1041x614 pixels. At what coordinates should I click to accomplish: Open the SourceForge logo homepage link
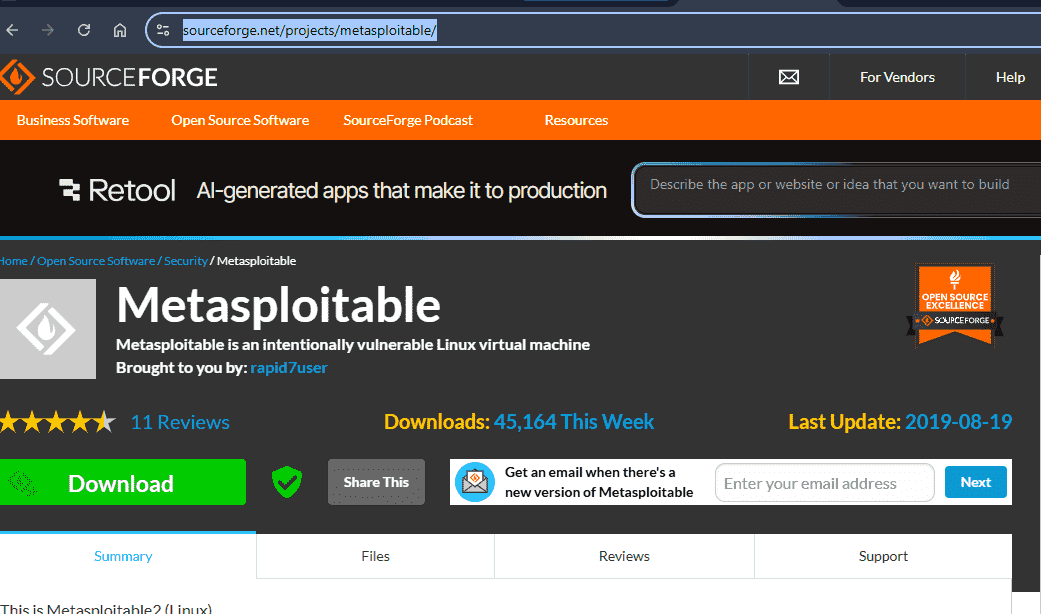[109, 77]
